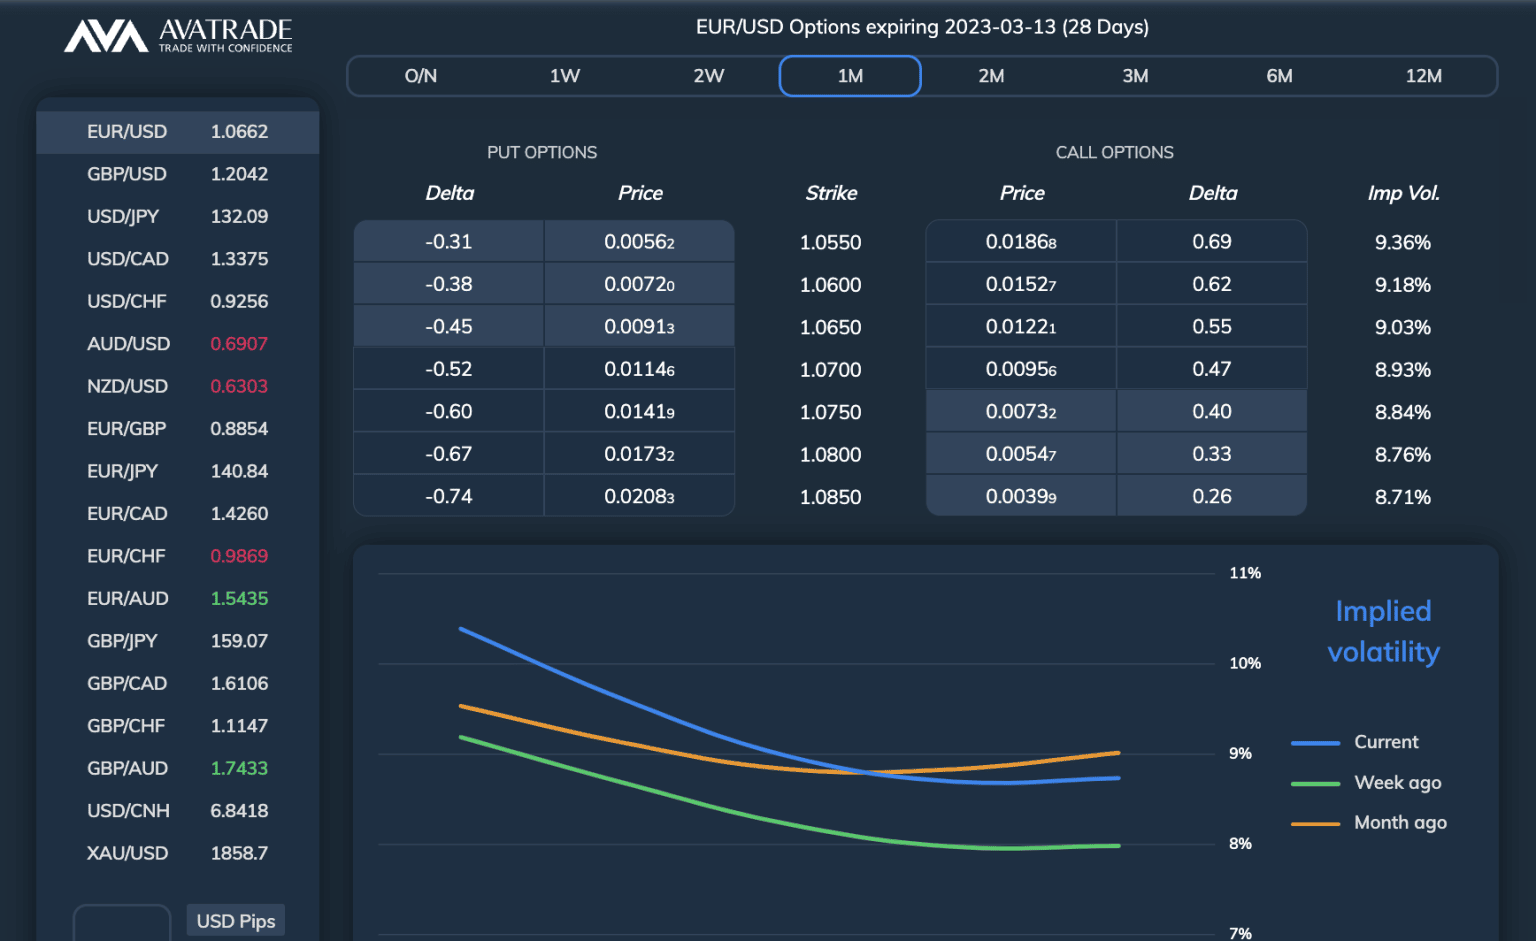Choose call price 0.00956 cell
The image size is (1536, 941).
coord(1021,369)
